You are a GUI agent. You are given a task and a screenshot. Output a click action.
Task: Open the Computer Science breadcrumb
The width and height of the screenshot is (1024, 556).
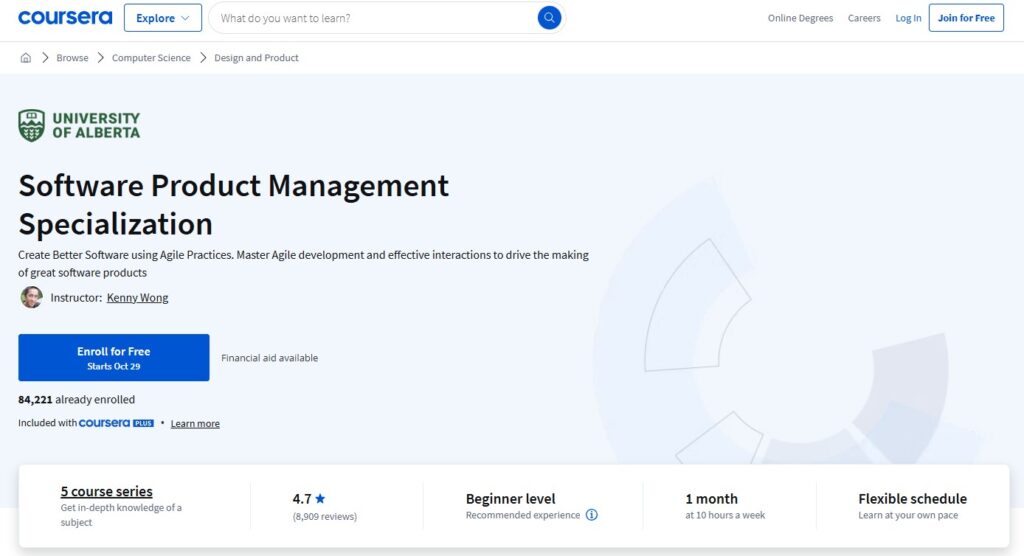pos(151,57)
